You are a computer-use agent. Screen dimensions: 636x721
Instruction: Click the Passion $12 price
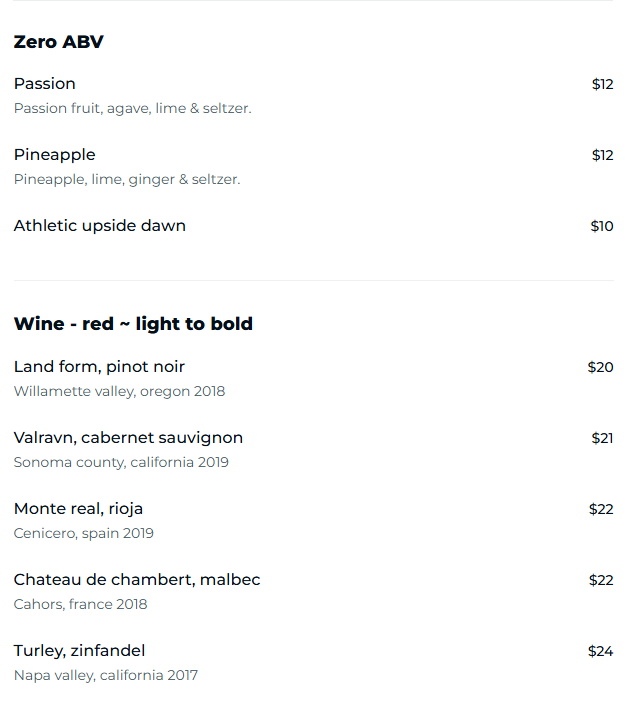click(x=602, y=84)
